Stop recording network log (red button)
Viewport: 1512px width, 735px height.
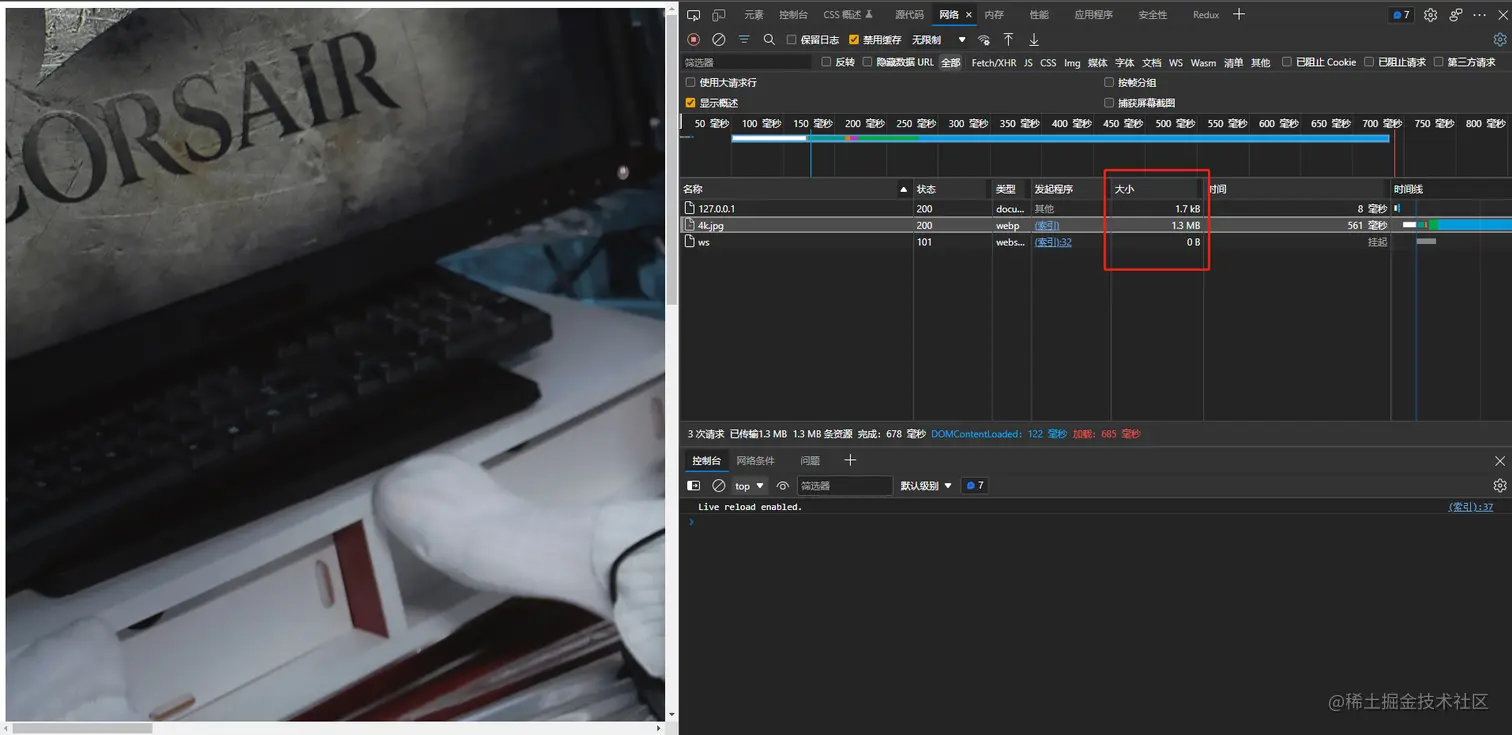pyautogui.click(x=693, y=40)
